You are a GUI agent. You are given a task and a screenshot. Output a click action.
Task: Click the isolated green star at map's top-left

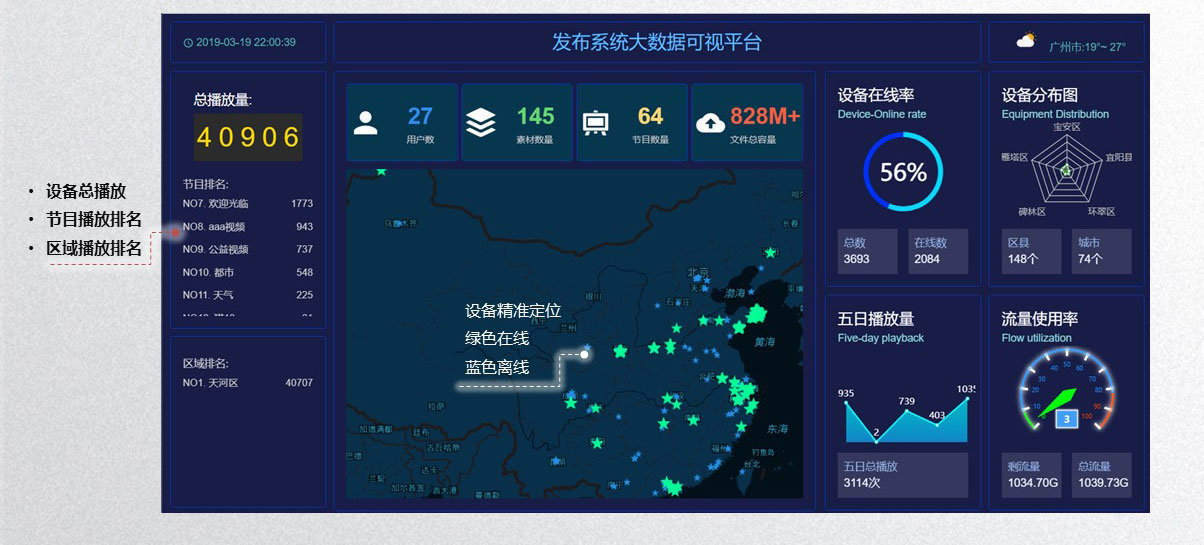[x=381, y=172]
